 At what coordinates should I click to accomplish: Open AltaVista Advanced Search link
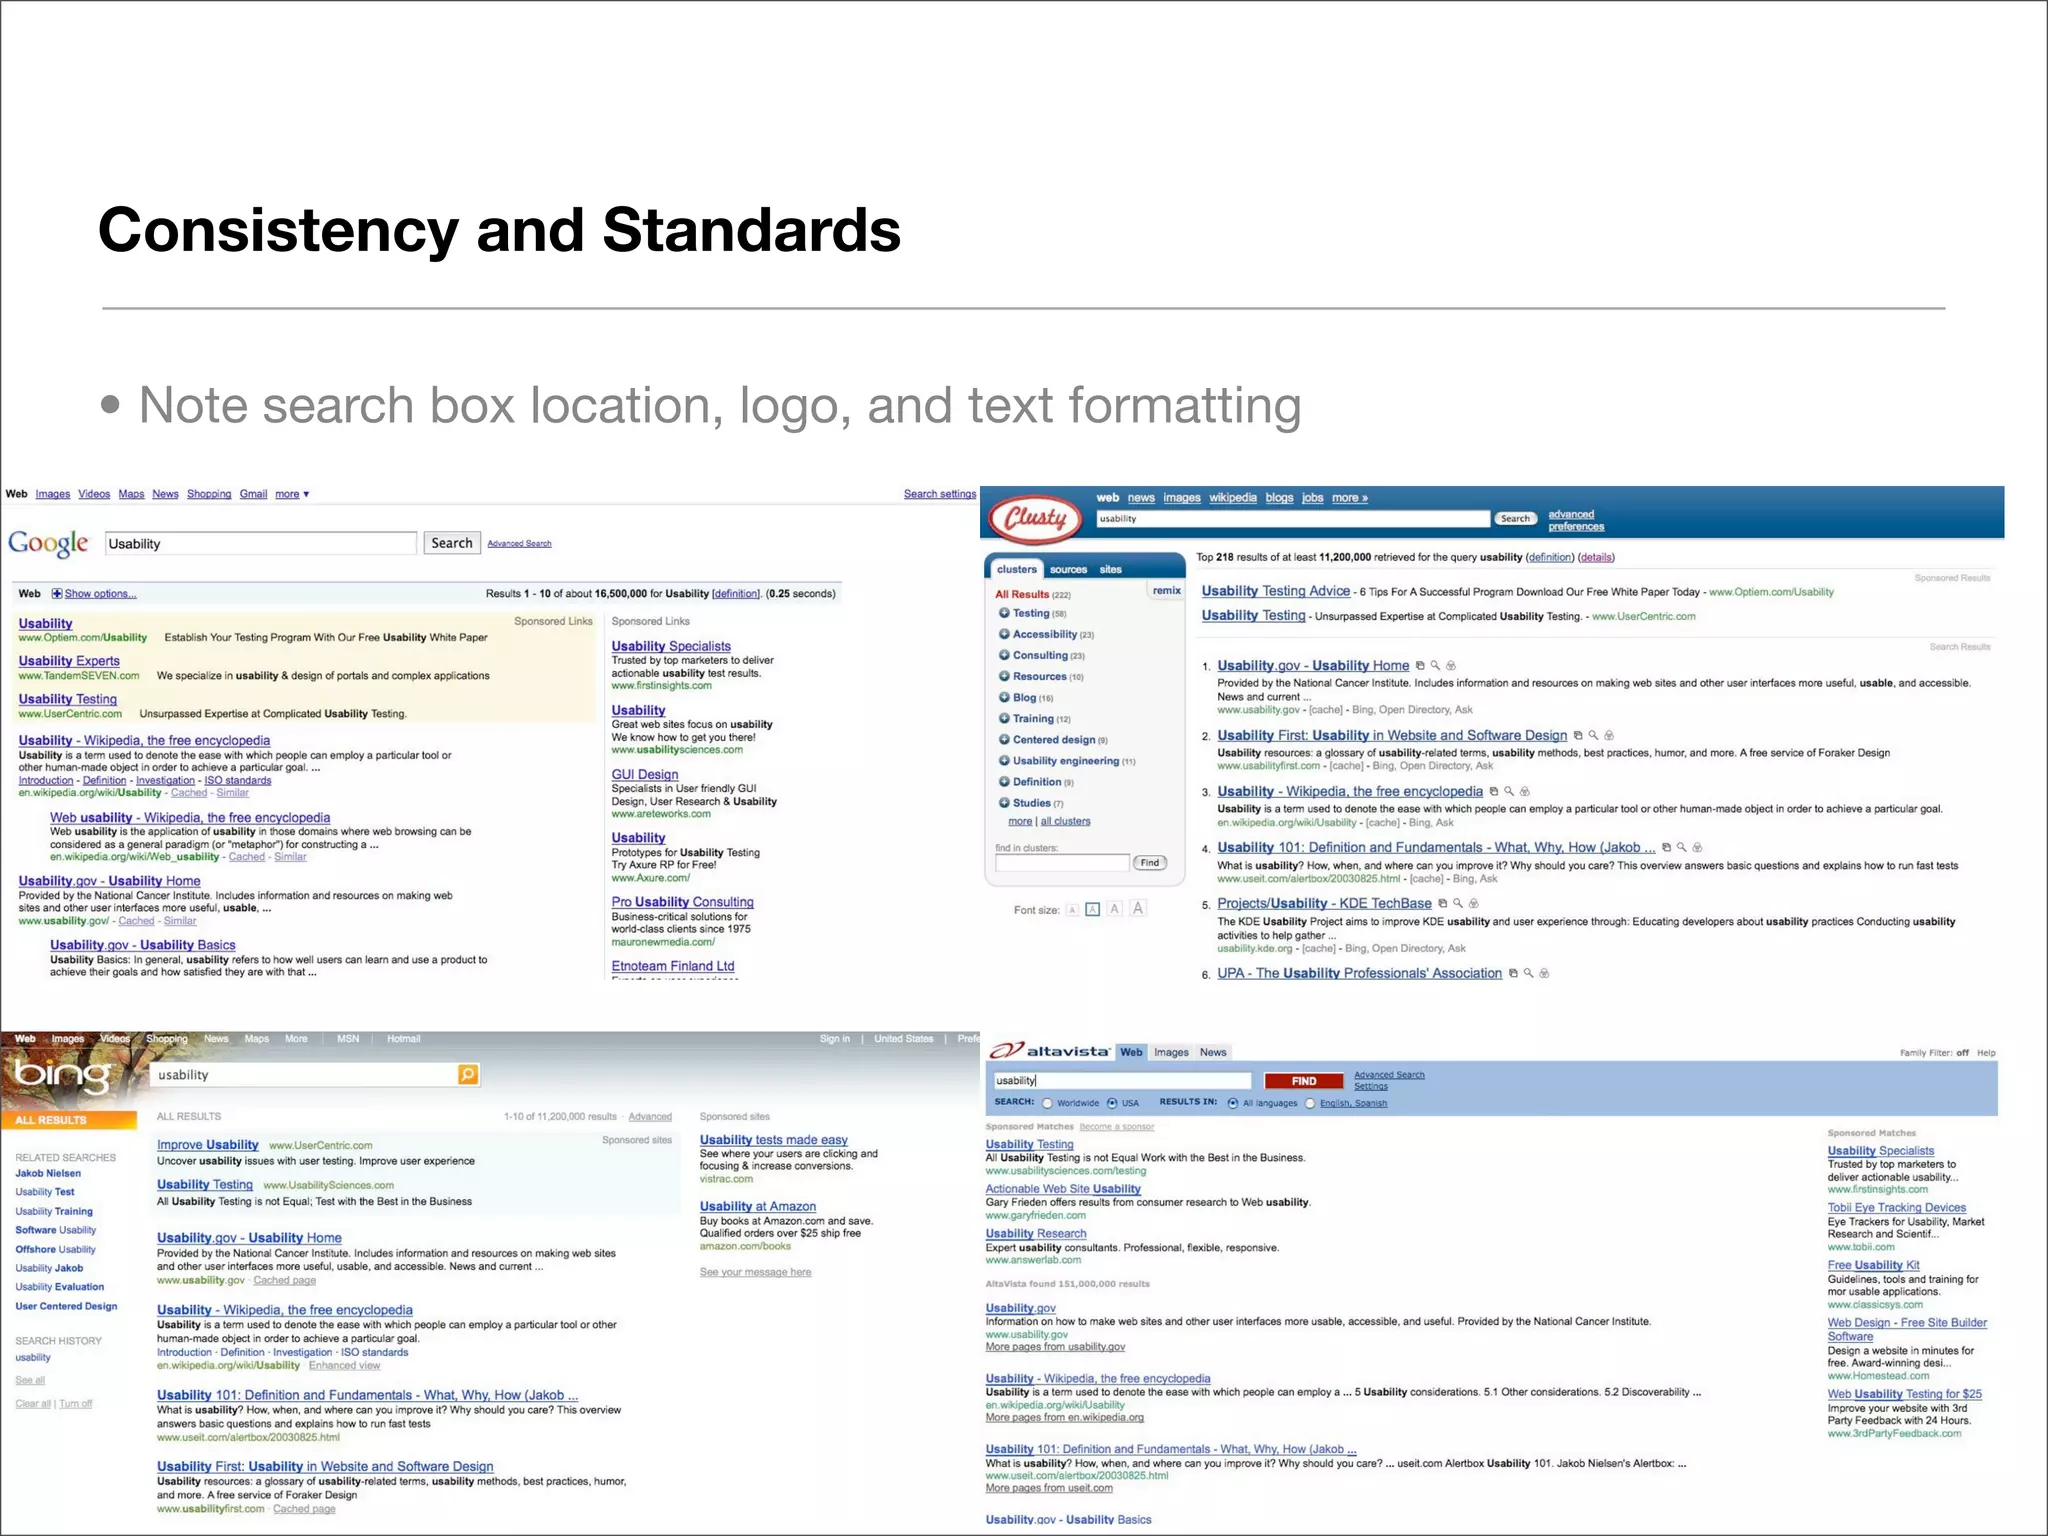[x=1389, y=1075]
